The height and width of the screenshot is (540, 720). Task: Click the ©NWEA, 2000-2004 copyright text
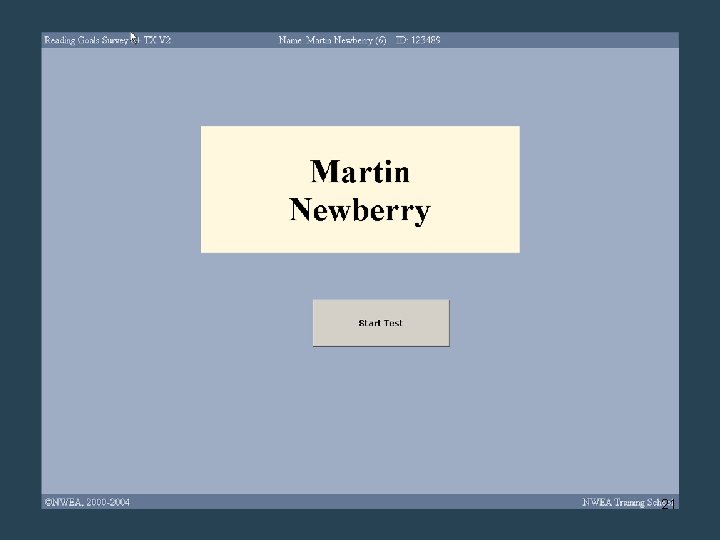(87, 502)
